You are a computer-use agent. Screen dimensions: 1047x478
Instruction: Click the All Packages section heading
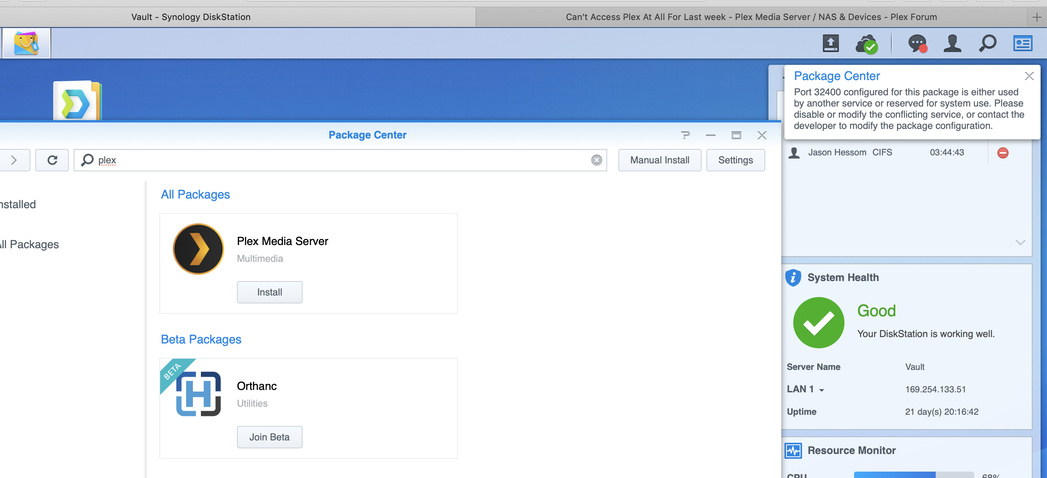click(x=195, y=194)
